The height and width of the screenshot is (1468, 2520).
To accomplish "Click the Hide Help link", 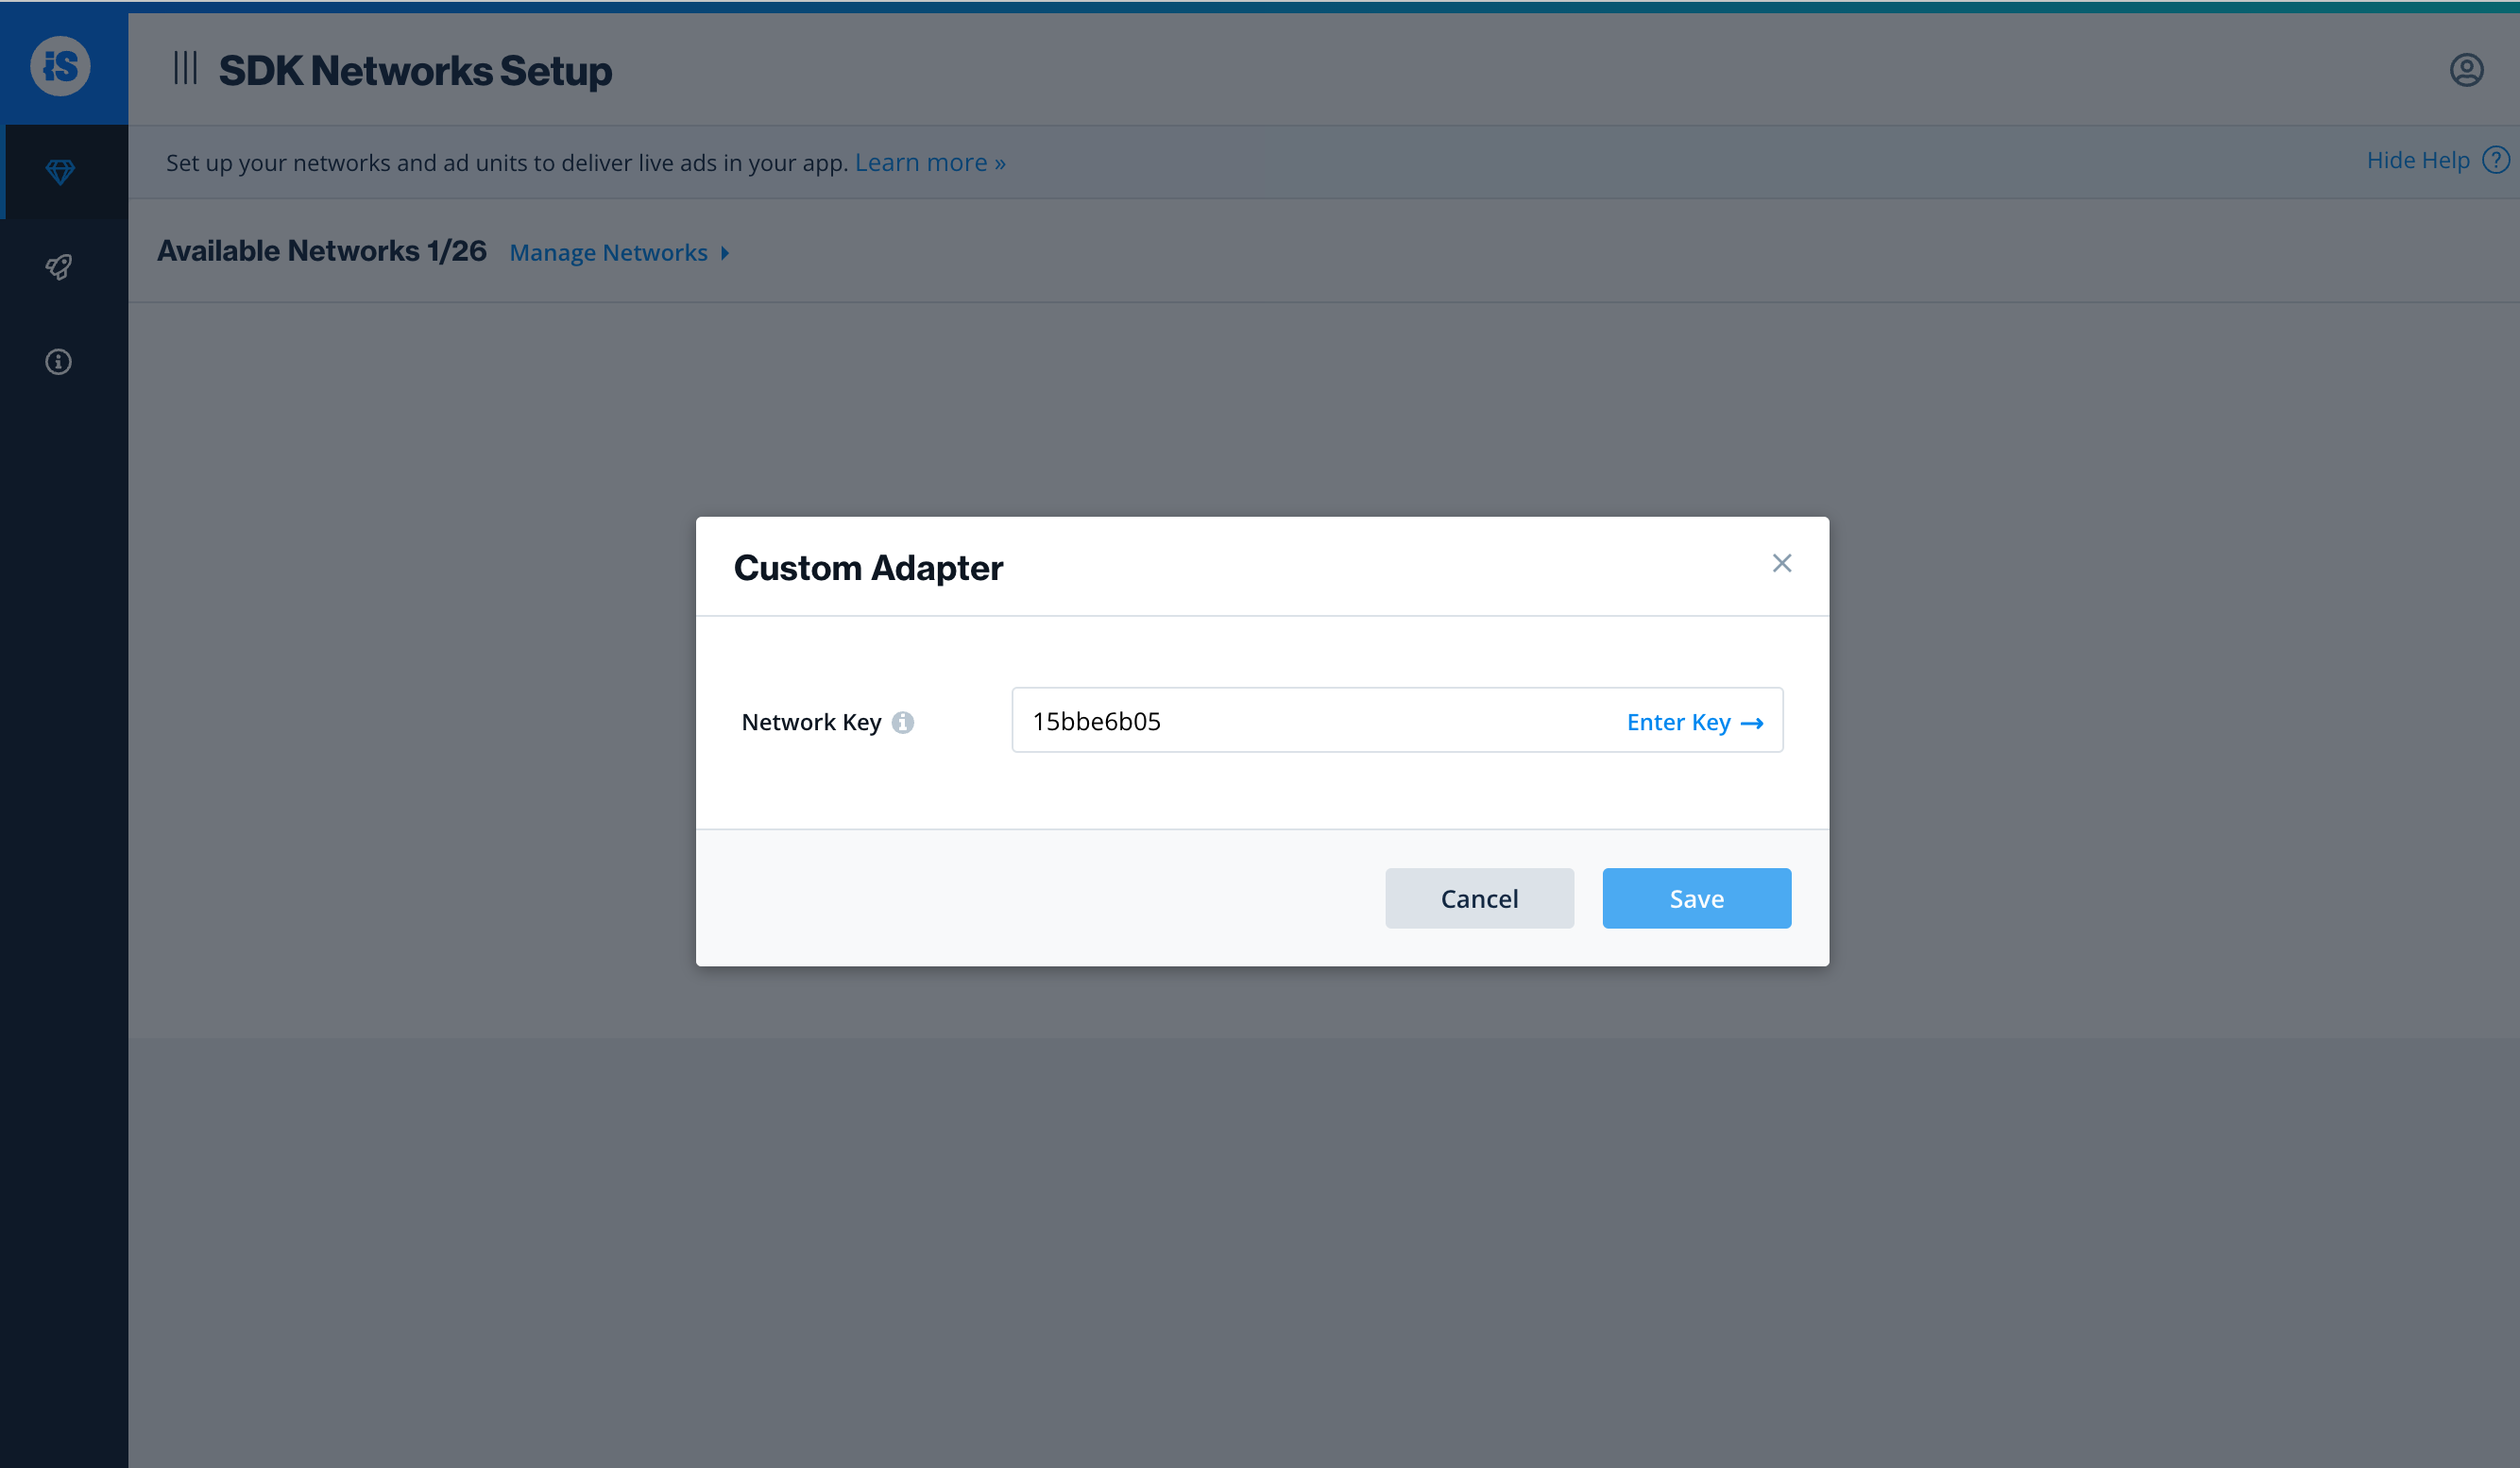I will tap(2417, 160).
